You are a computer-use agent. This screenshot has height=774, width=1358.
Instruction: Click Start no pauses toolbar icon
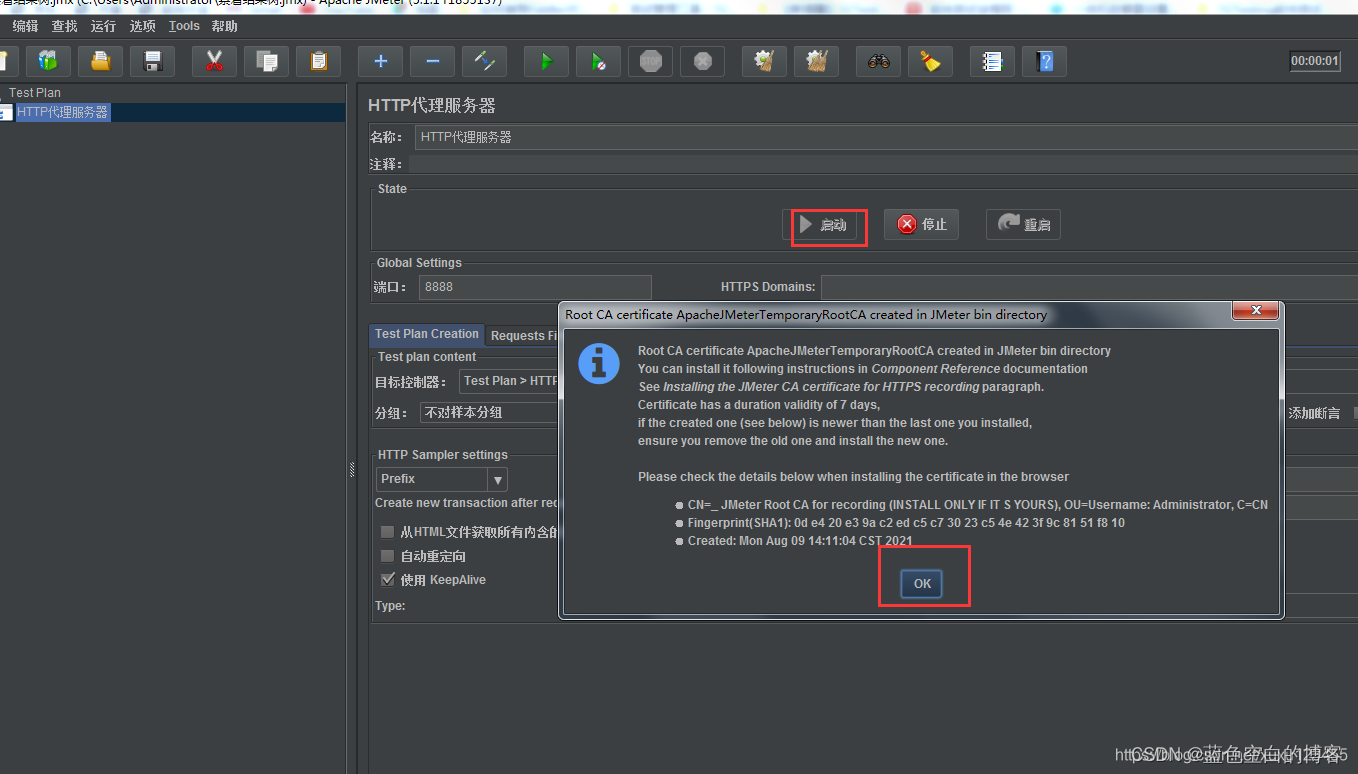pos(598,61)
